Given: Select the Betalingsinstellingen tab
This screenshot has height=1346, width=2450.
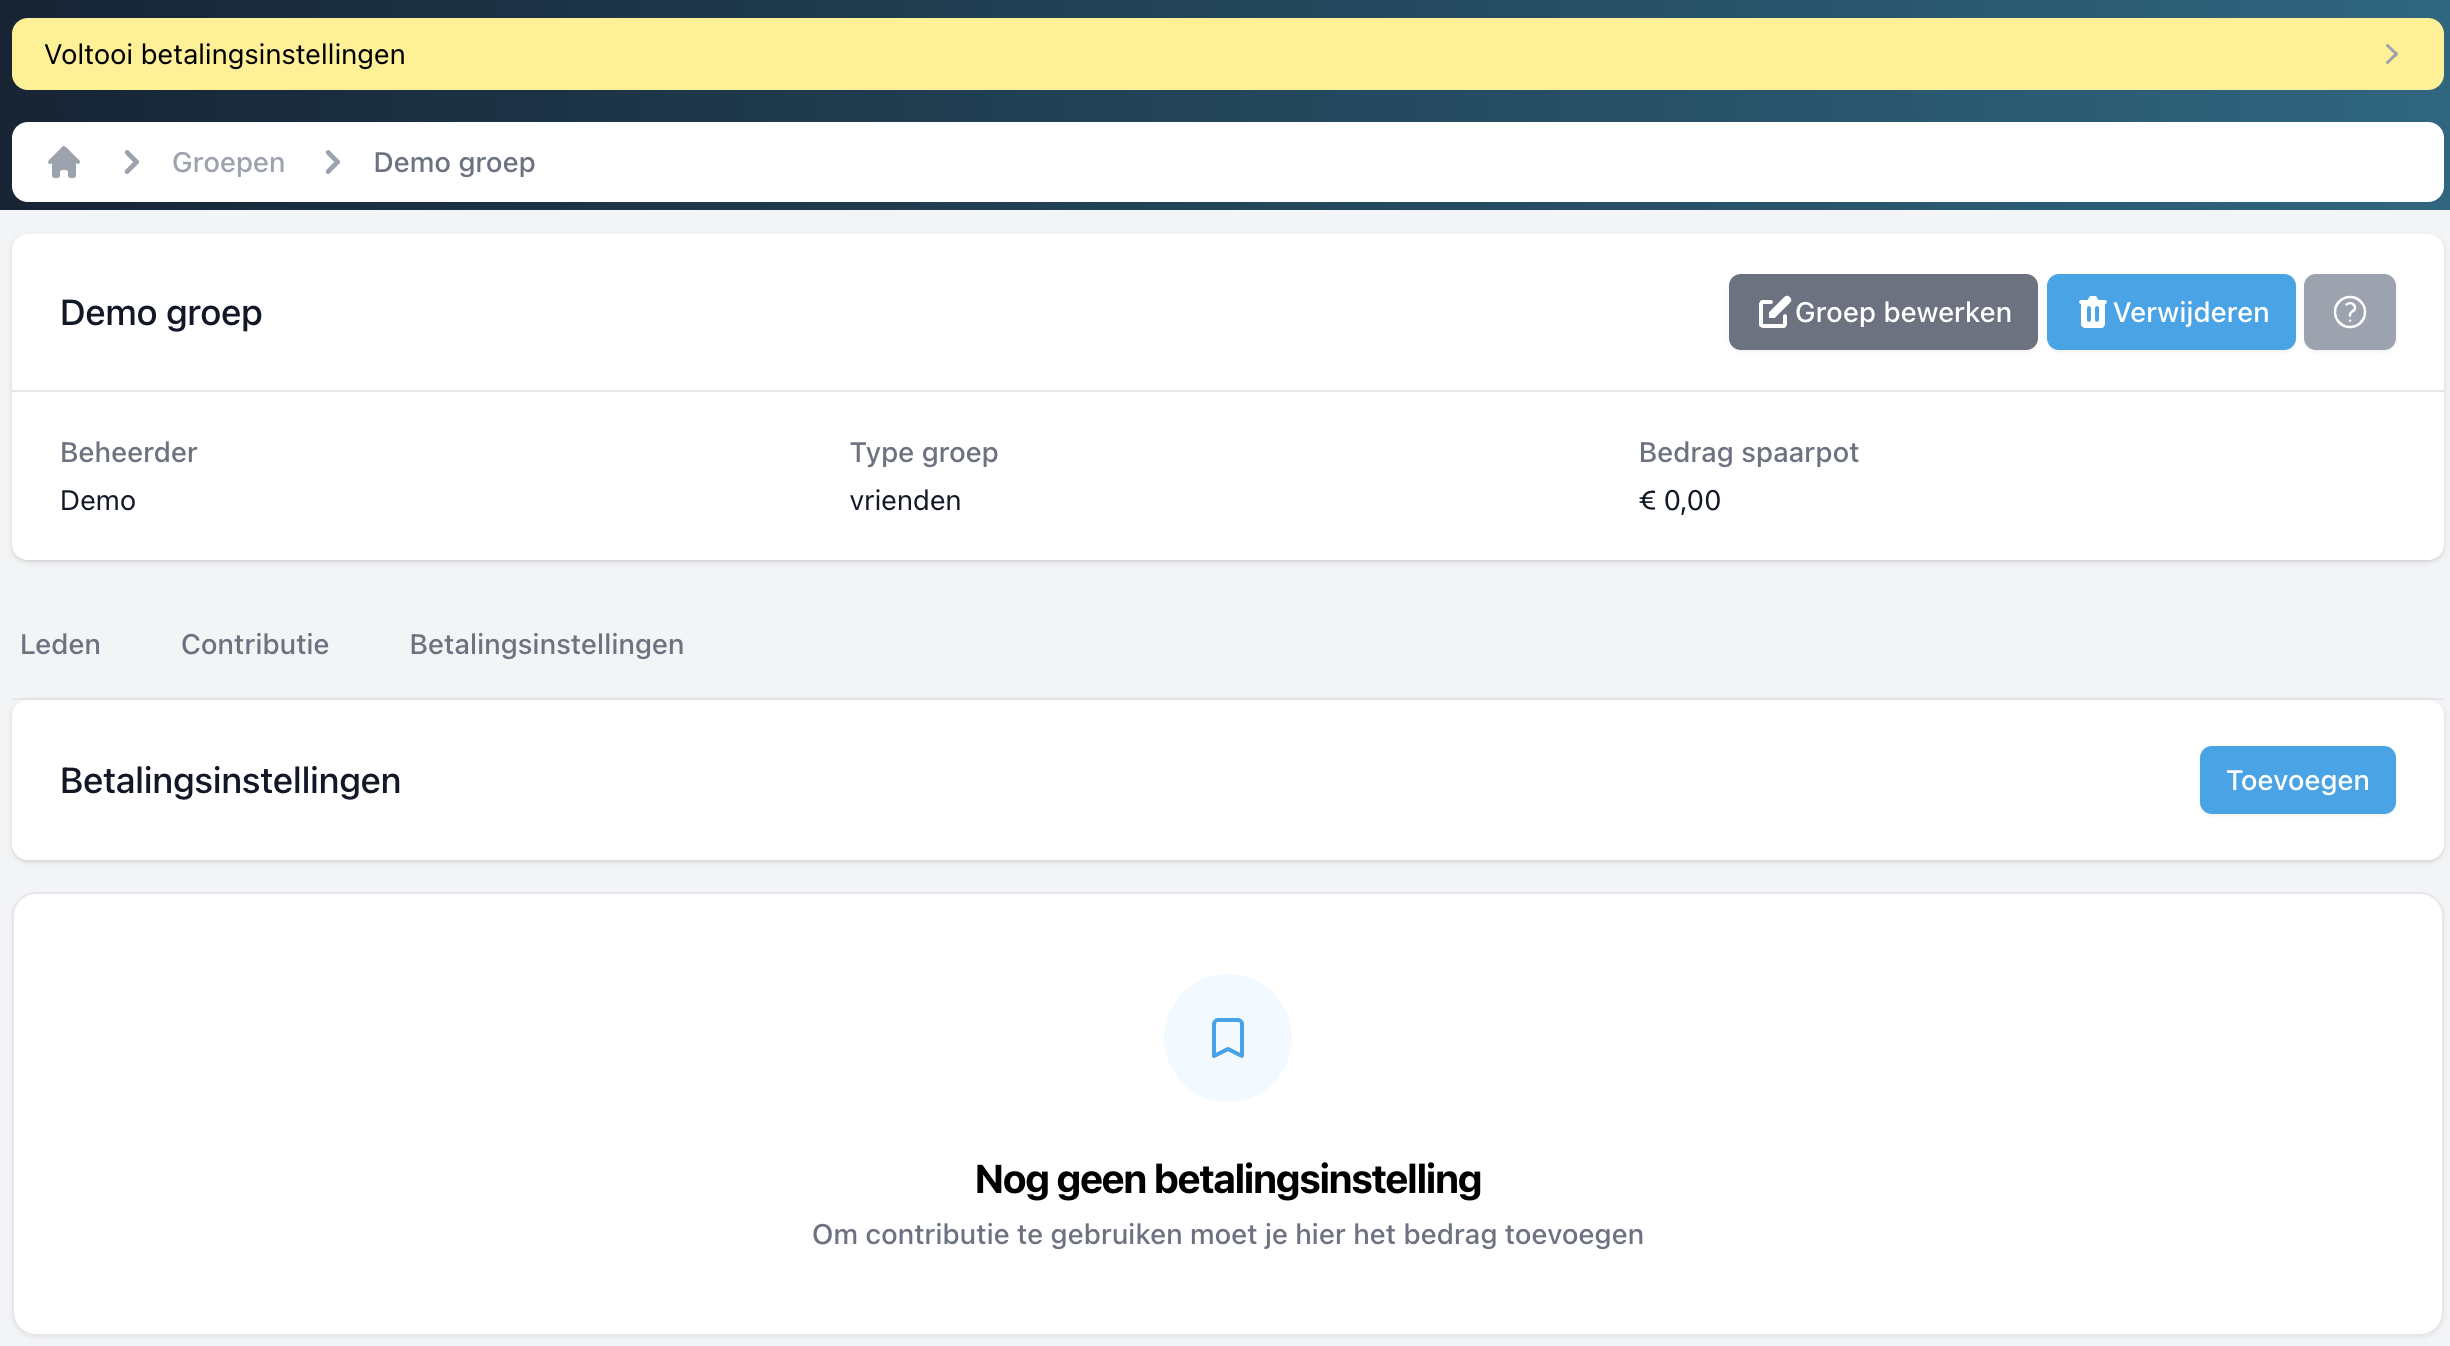Looking at the screenshot, I should click(546, 644).
